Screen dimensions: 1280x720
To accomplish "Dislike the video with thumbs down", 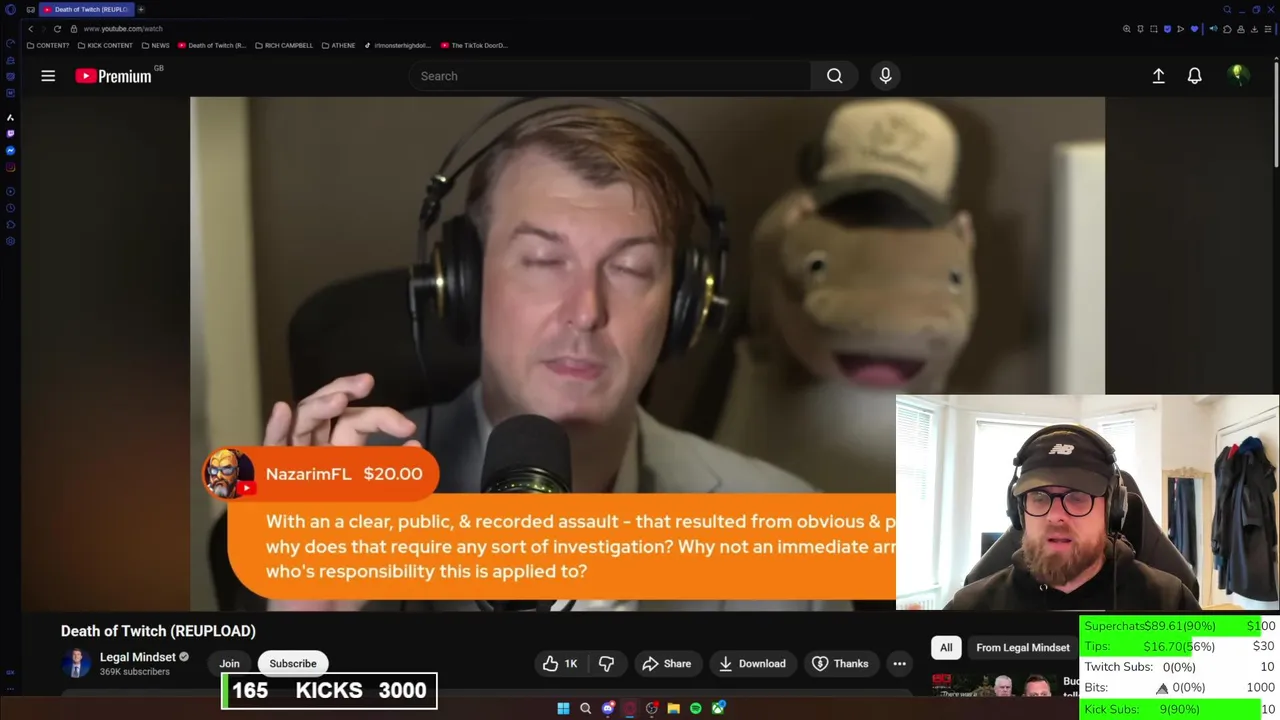I will pos(606,663).
